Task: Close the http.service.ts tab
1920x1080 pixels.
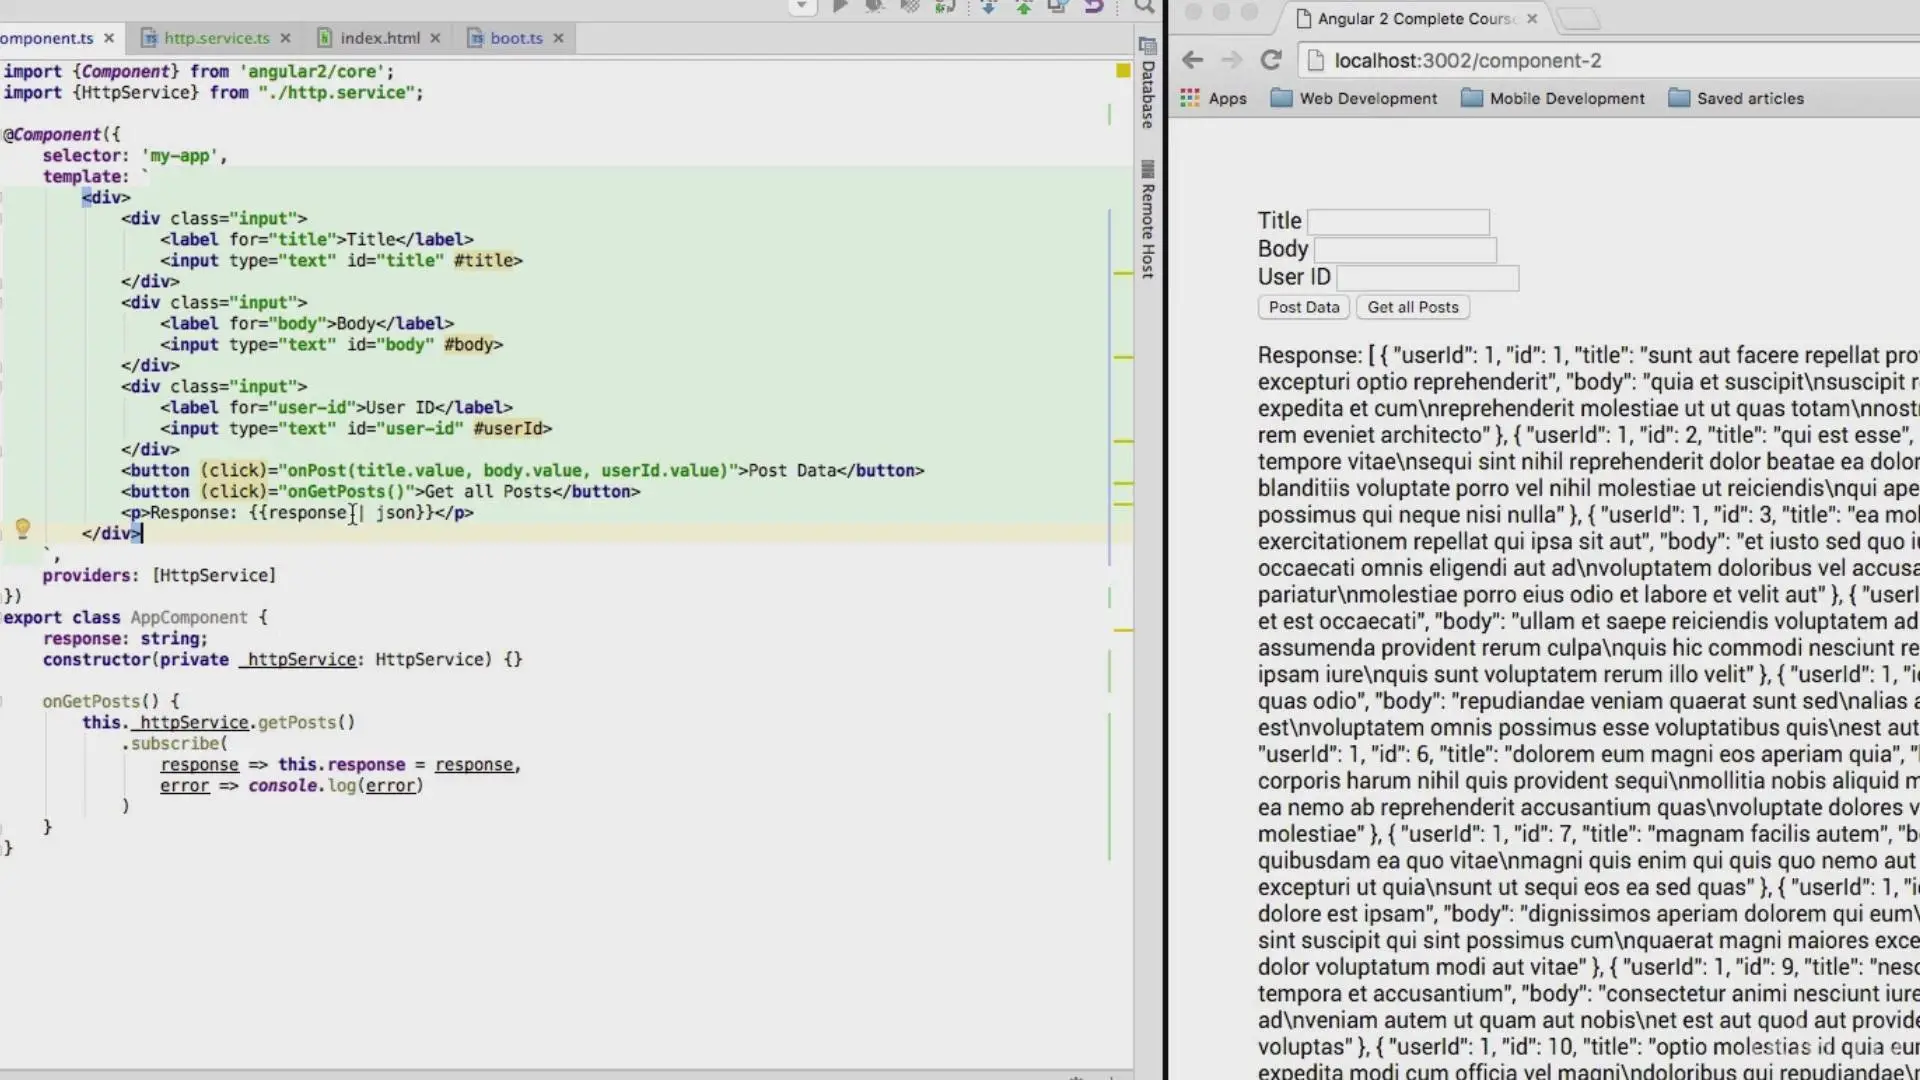Action: pyautogui.click(x=285, y=38)
